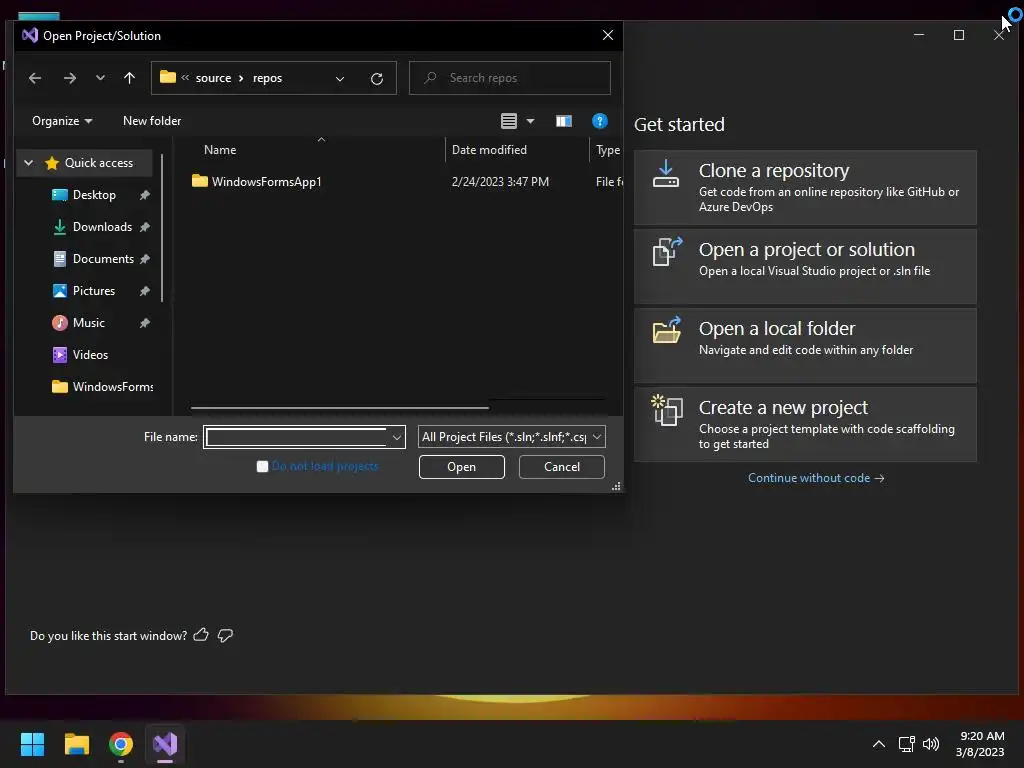Image resolution: width=1024 pixels, height=768 pixels.
Task: Toggle the preview pane icon
Action: pyautogui.click(x=564, y=121)
